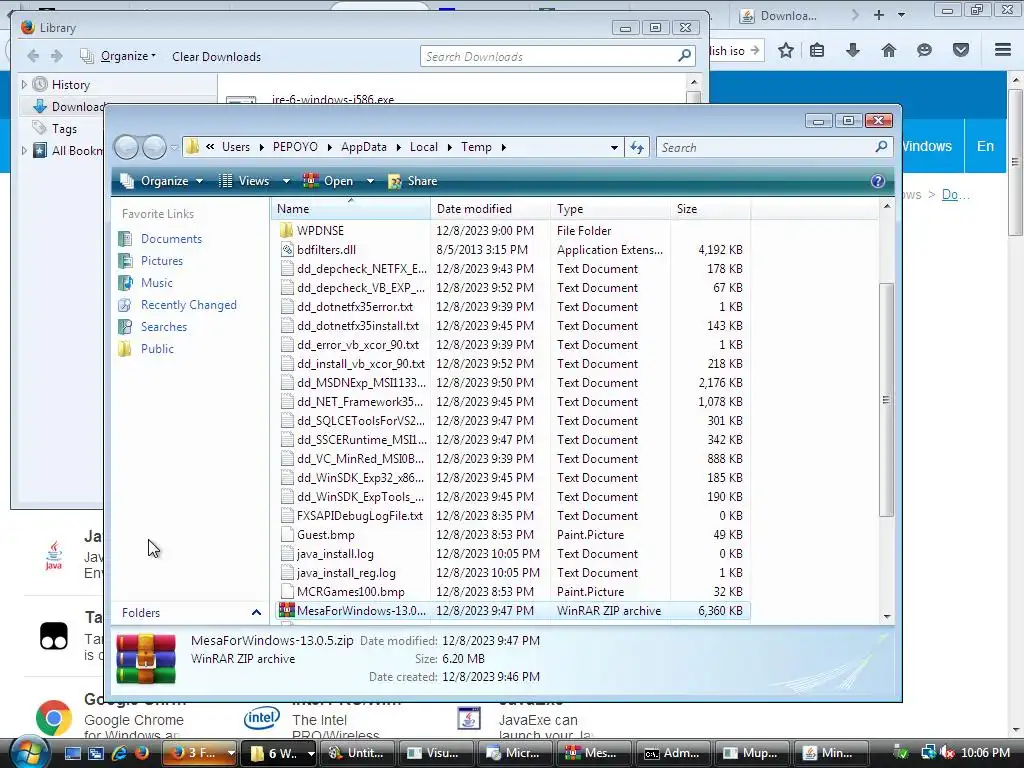Select the java_install.log file

(x=335, y=553)
